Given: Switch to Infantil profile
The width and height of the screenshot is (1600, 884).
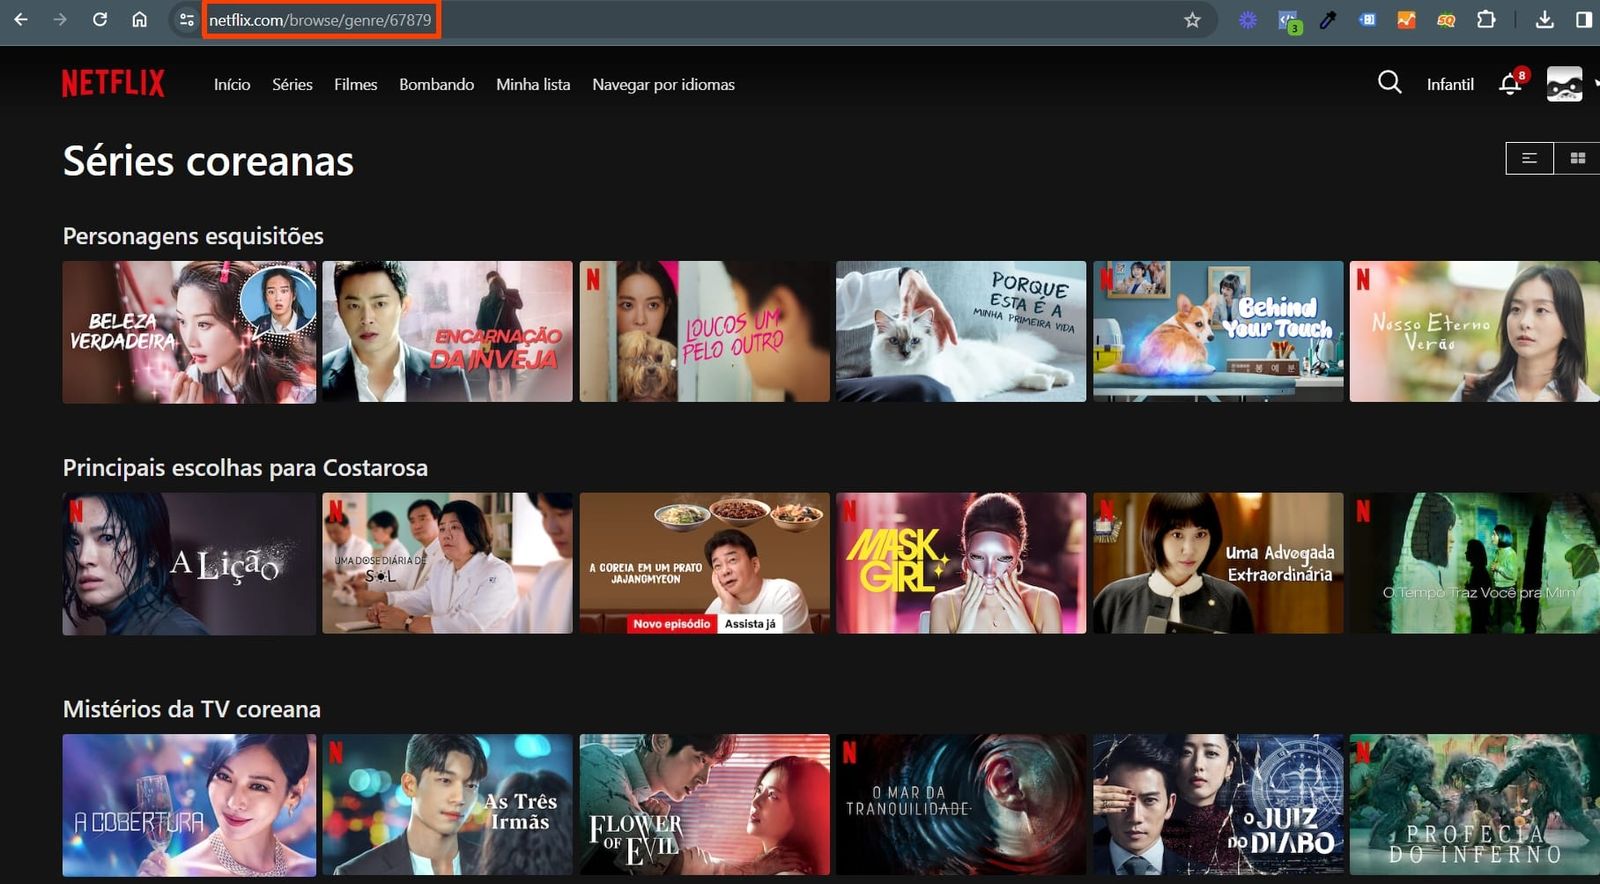Looking at the screenshot, I should click(1450, 85).
